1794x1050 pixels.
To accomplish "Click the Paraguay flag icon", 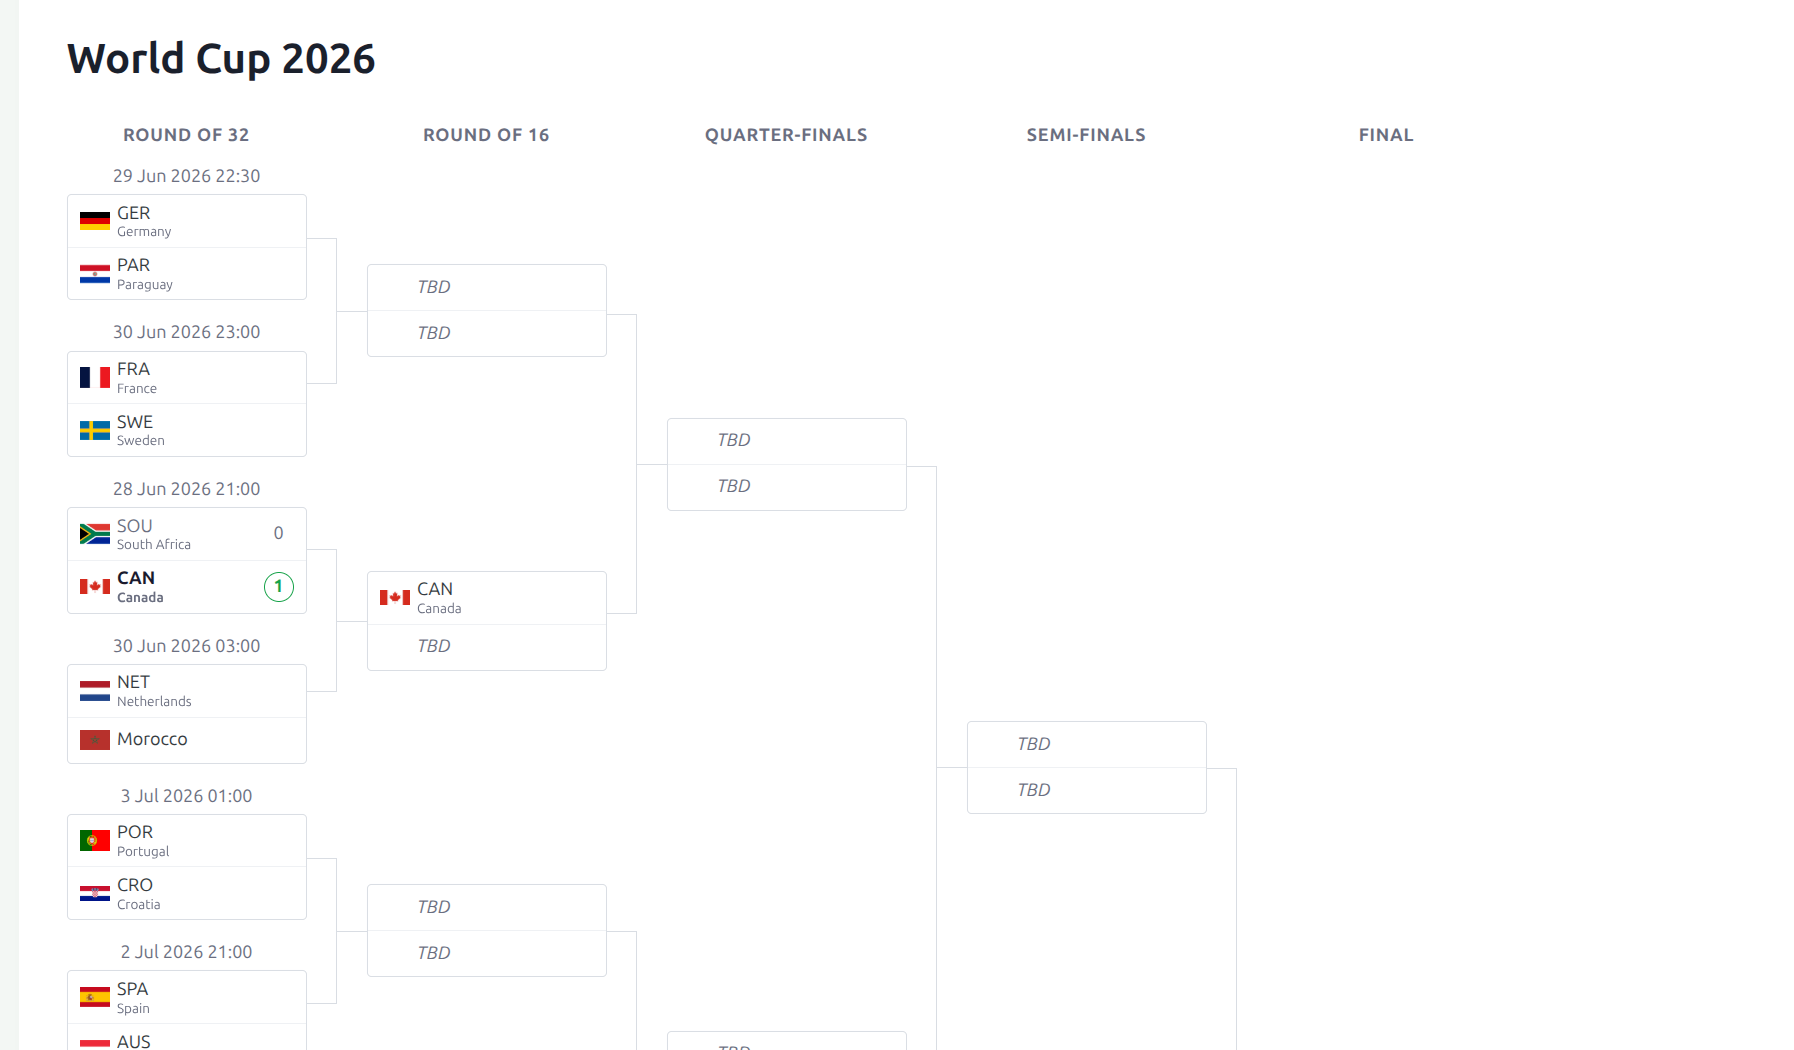I will point(95,274).
